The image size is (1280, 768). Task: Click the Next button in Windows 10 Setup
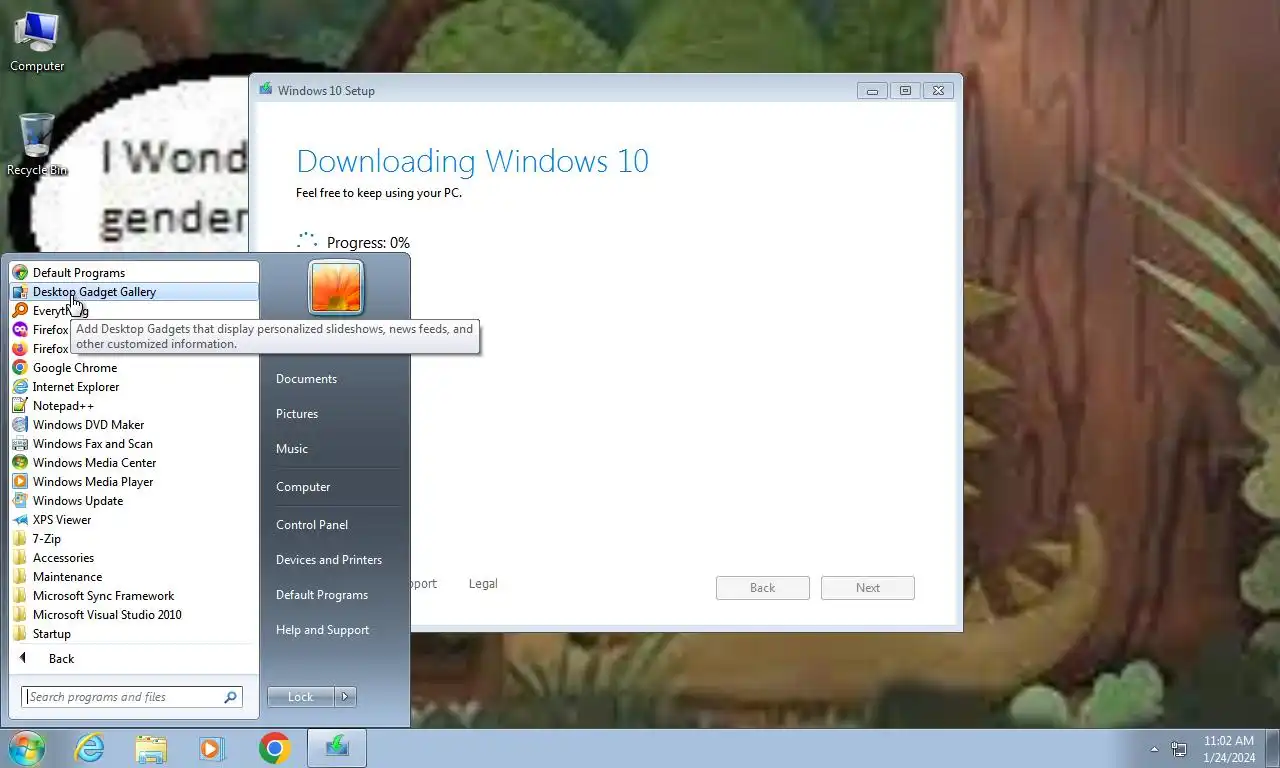point(868,587)
